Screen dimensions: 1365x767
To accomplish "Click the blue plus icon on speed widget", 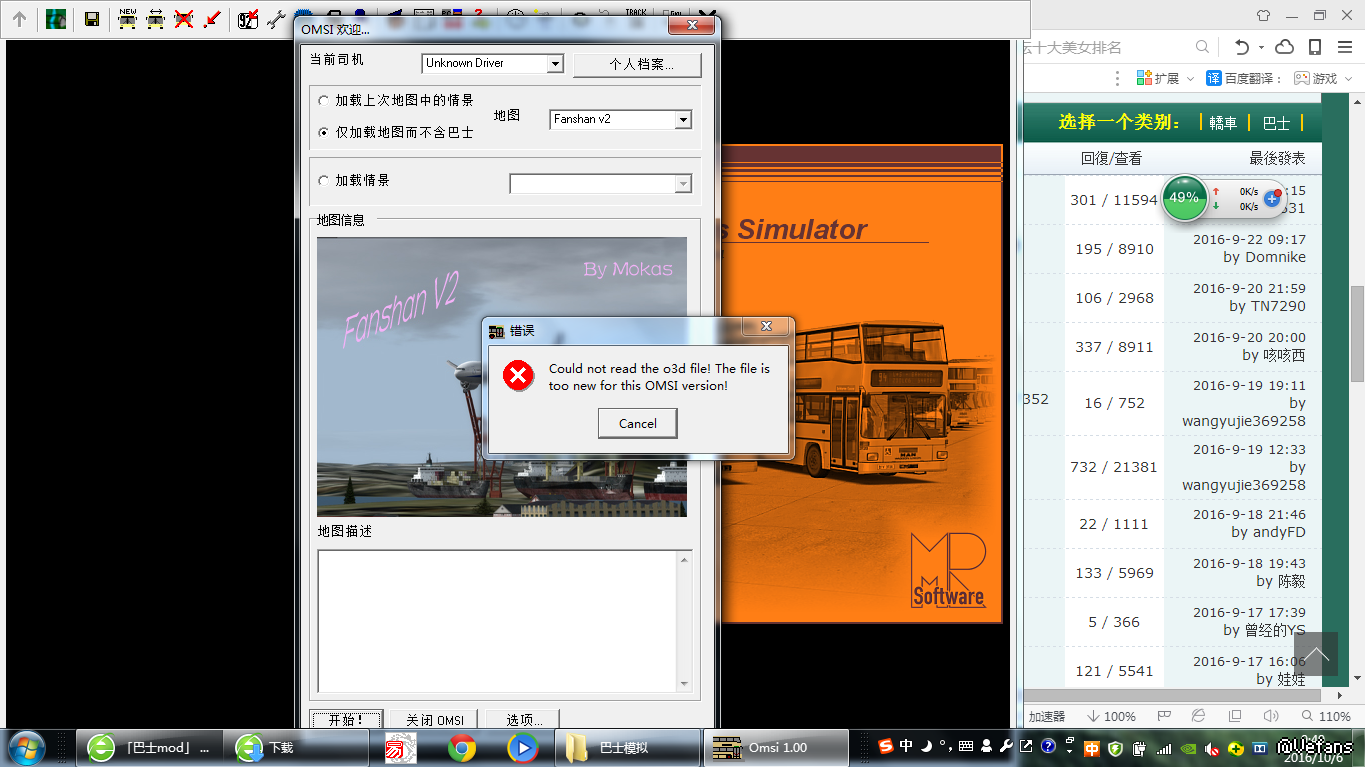I will coord(1272,199).
